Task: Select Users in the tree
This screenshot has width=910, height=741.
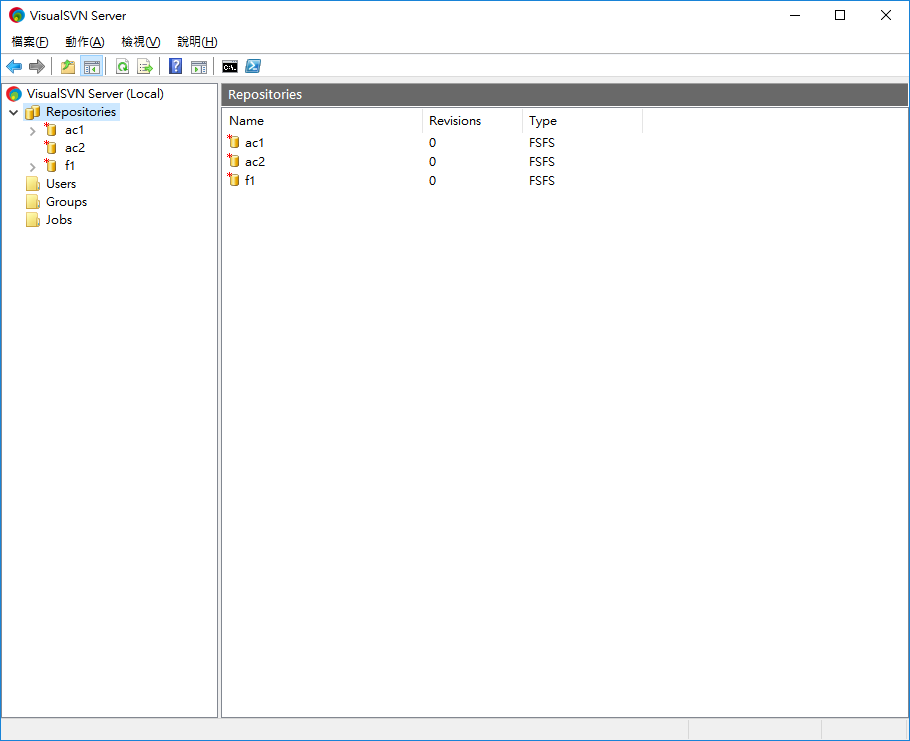Action: (x=61, y=184)
